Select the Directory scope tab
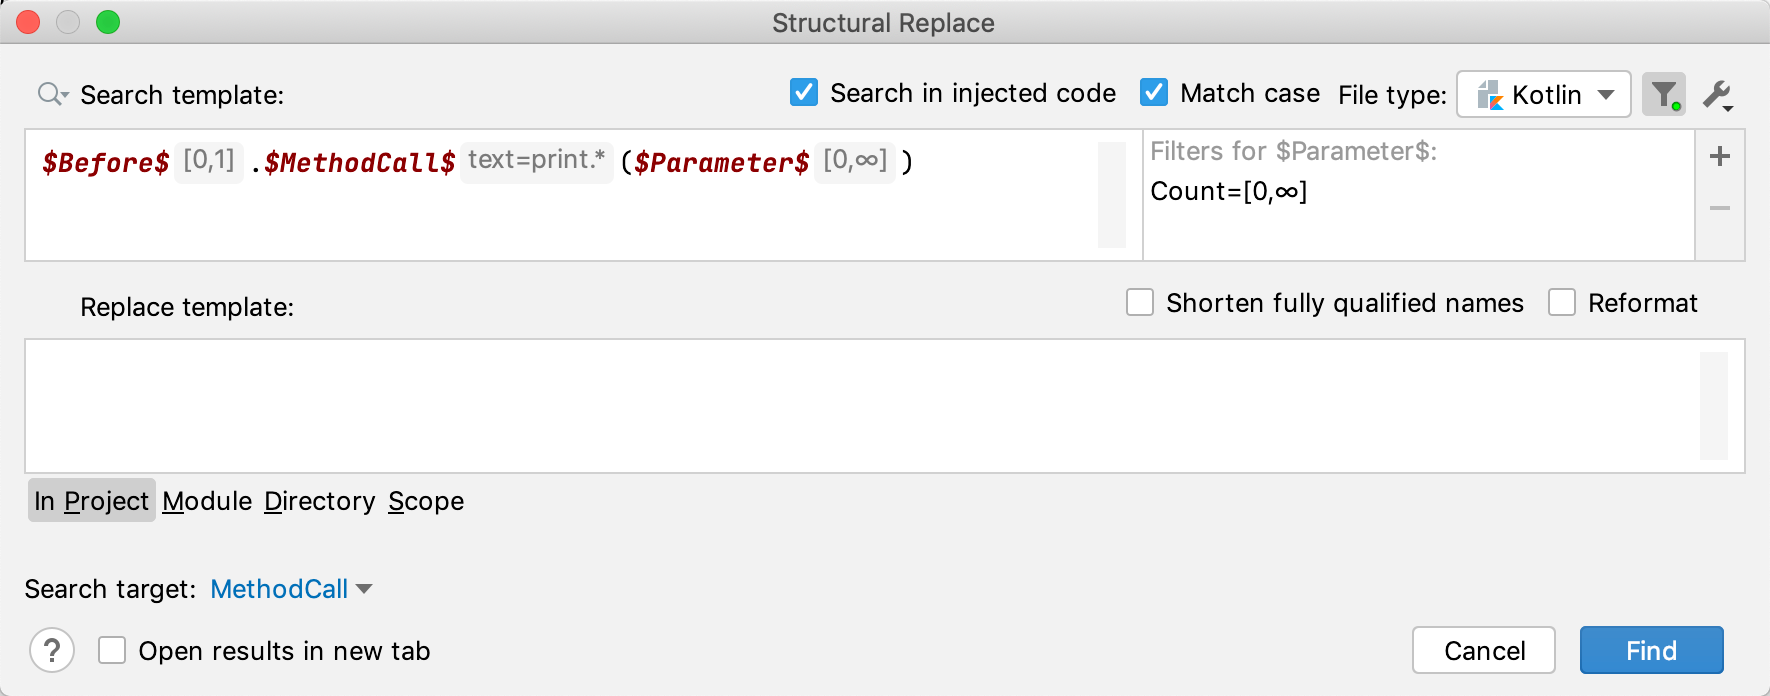Screen dimensions: 1770x696 click(319, 501)
